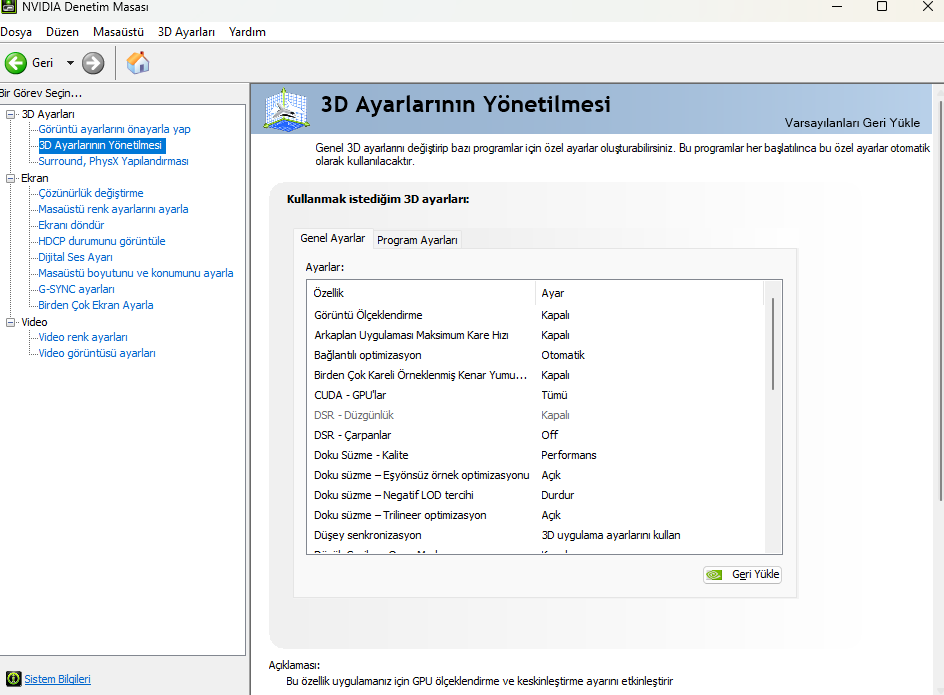Image resolution: width=944 pixels, height=695 pixels.
Task: Select Görüntü ayarlarını önayarla yap
Action: tap(114, 129)
